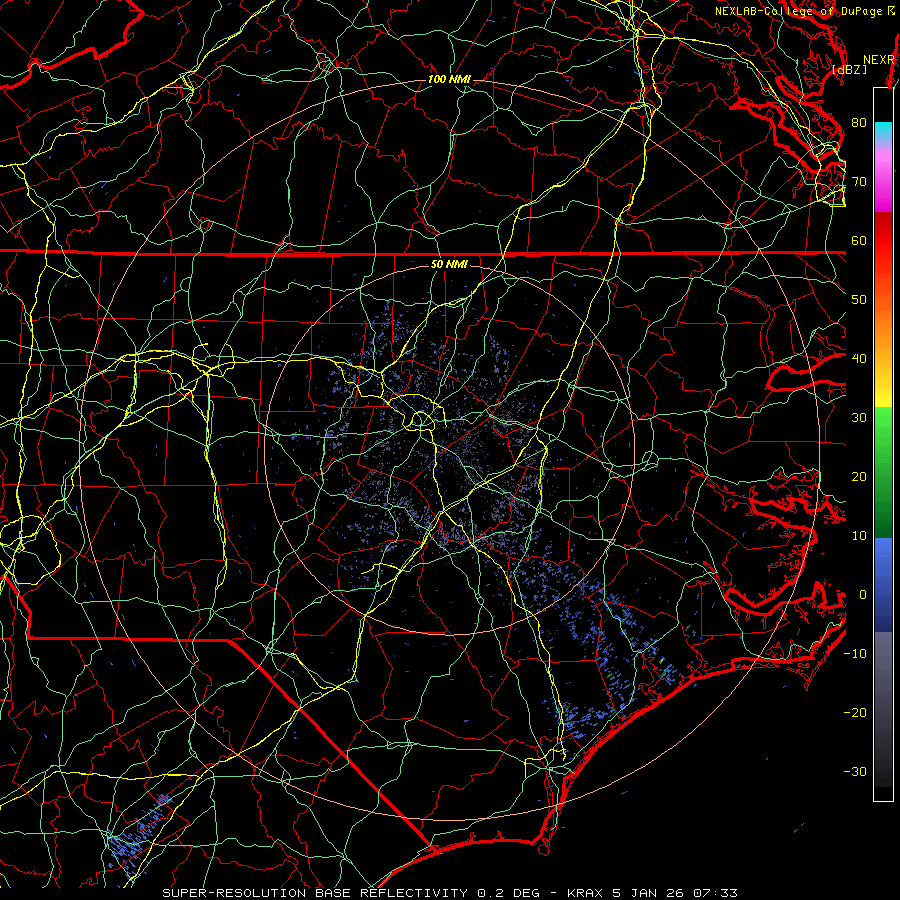Click the [dBZ] unit label
Screen dimensions: 900x900
coord(849,69)
